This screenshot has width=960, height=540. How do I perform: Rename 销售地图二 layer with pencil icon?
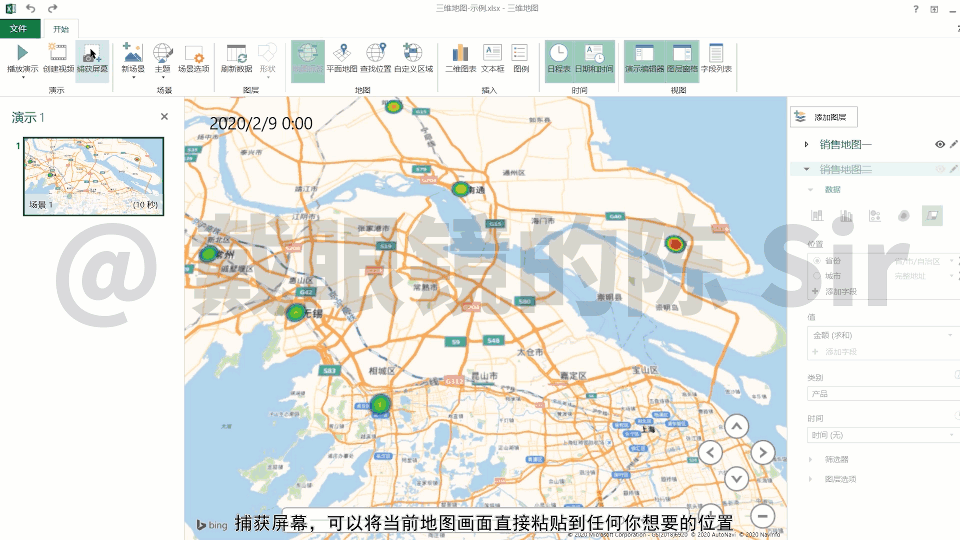point(954,169)
